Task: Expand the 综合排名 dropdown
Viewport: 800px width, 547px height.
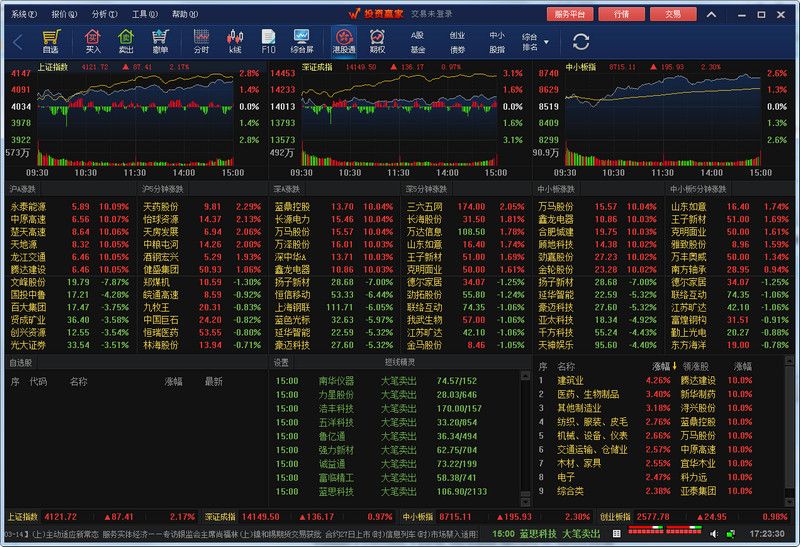Action: (547, 42)
